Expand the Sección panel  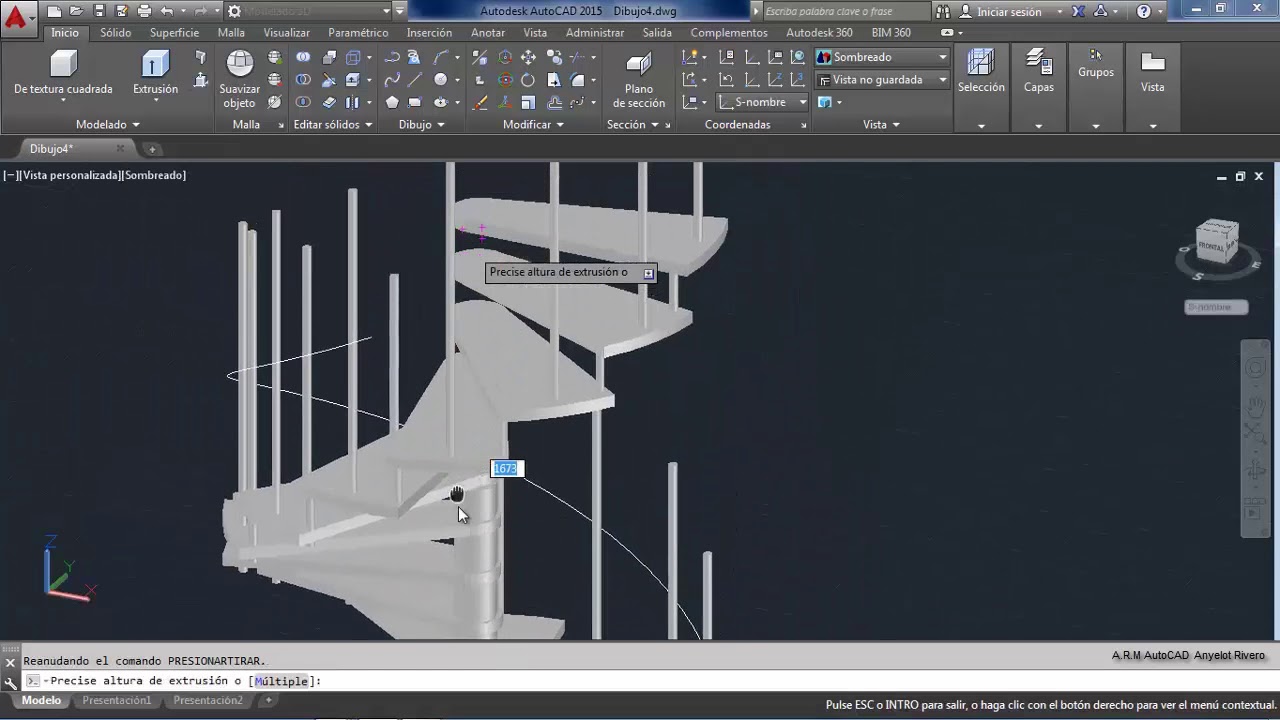(638, 125)
